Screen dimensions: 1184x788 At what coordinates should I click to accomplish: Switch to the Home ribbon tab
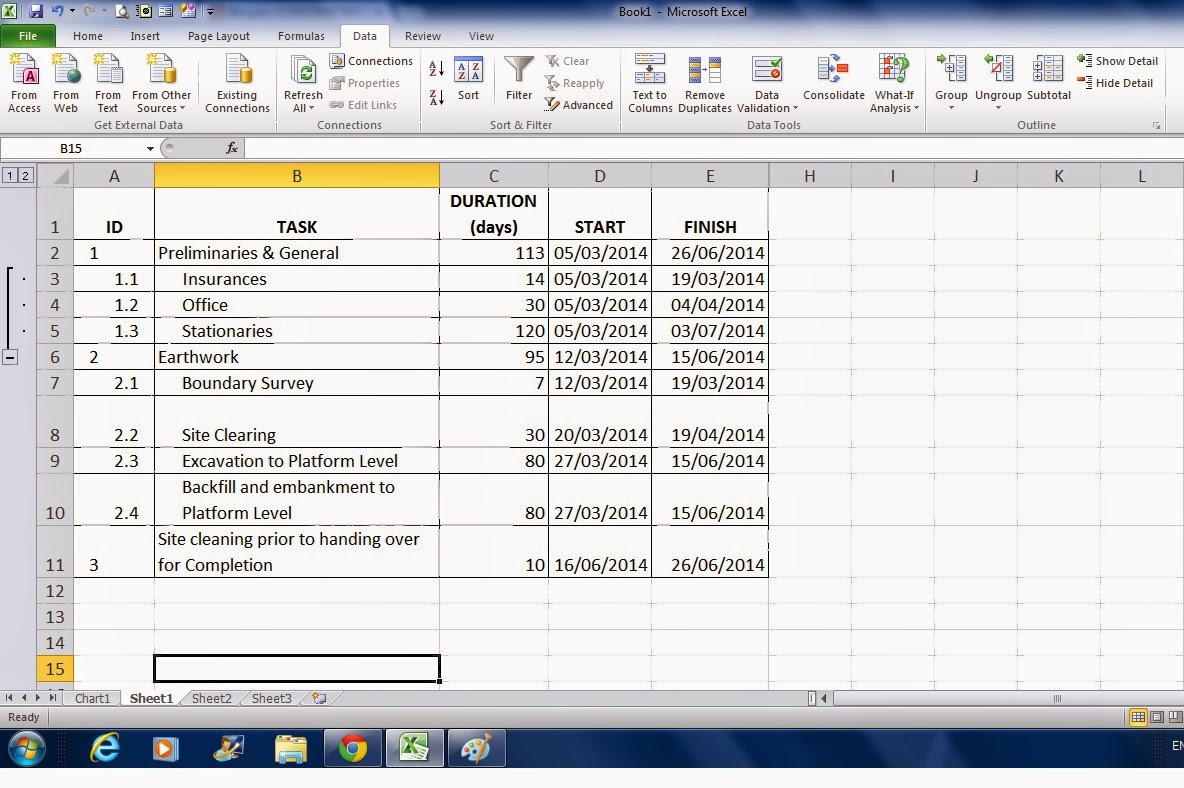coord(88,36)
